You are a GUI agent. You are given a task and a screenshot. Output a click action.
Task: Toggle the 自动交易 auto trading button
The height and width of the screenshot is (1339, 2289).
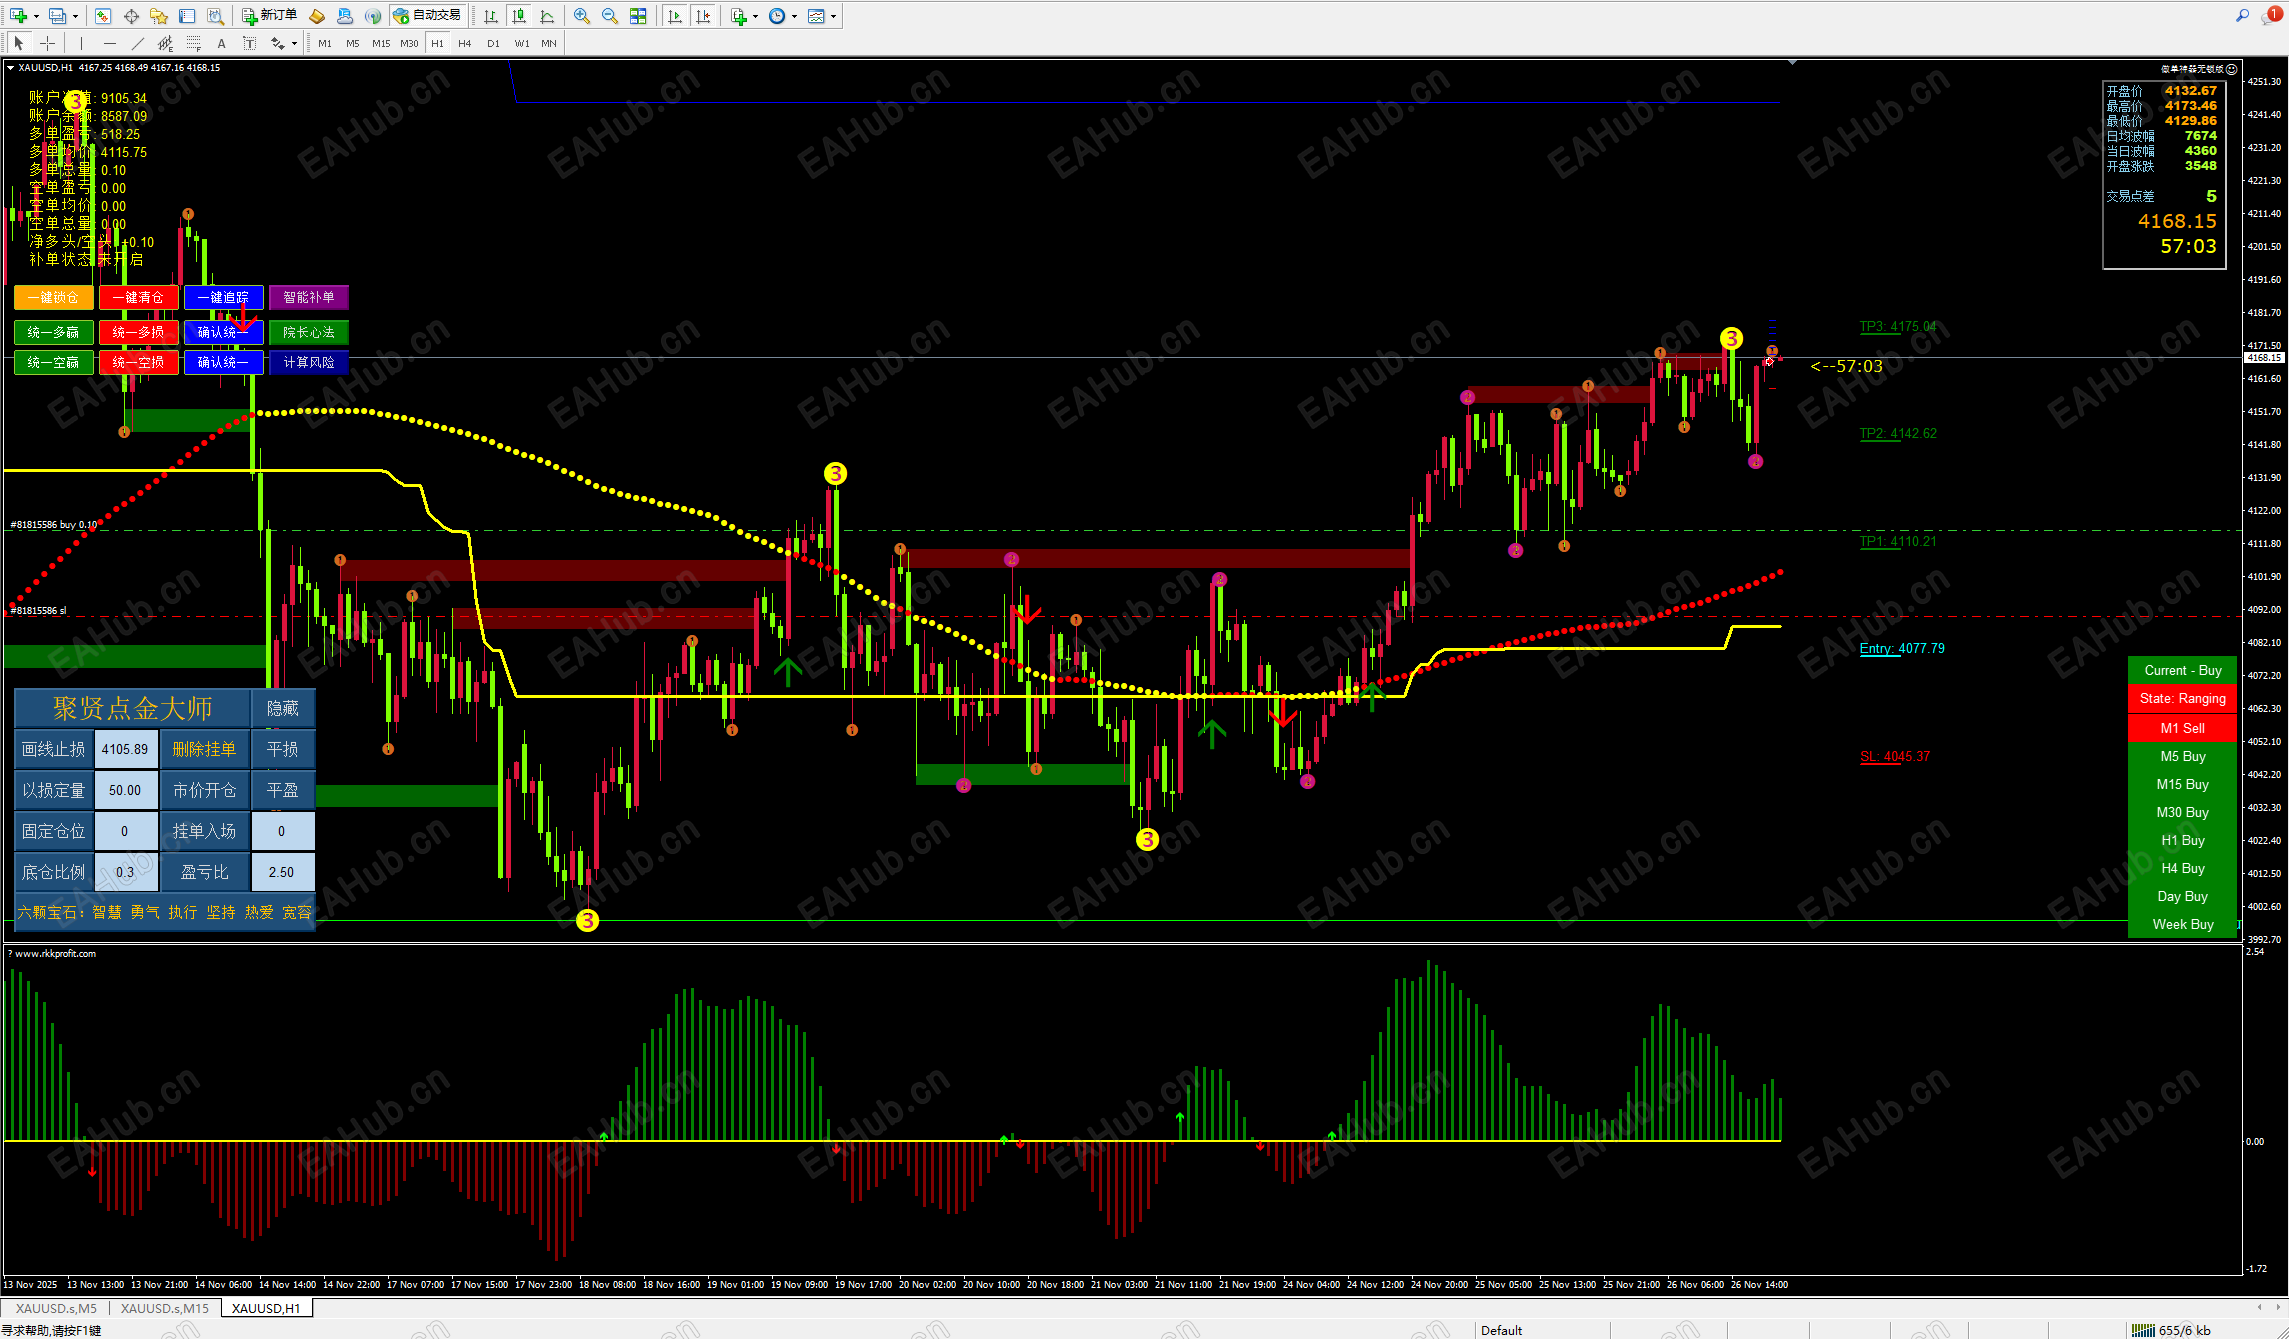pyautogui.click(x=428, y=16)
